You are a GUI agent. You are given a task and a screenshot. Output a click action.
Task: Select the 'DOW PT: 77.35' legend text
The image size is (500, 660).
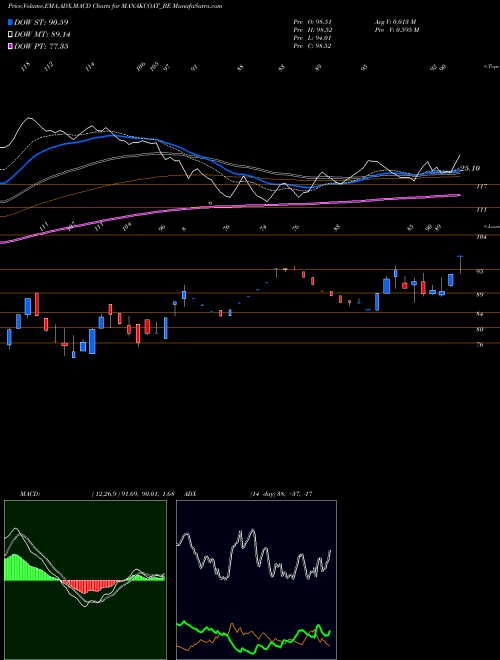(41, 46)
